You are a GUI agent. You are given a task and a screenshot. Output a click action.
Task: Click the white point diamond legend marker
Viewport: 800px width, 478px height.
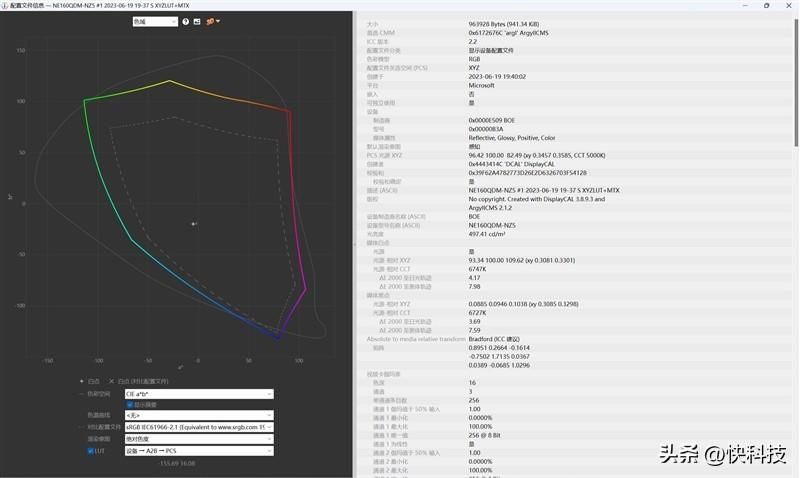[82, 381]
